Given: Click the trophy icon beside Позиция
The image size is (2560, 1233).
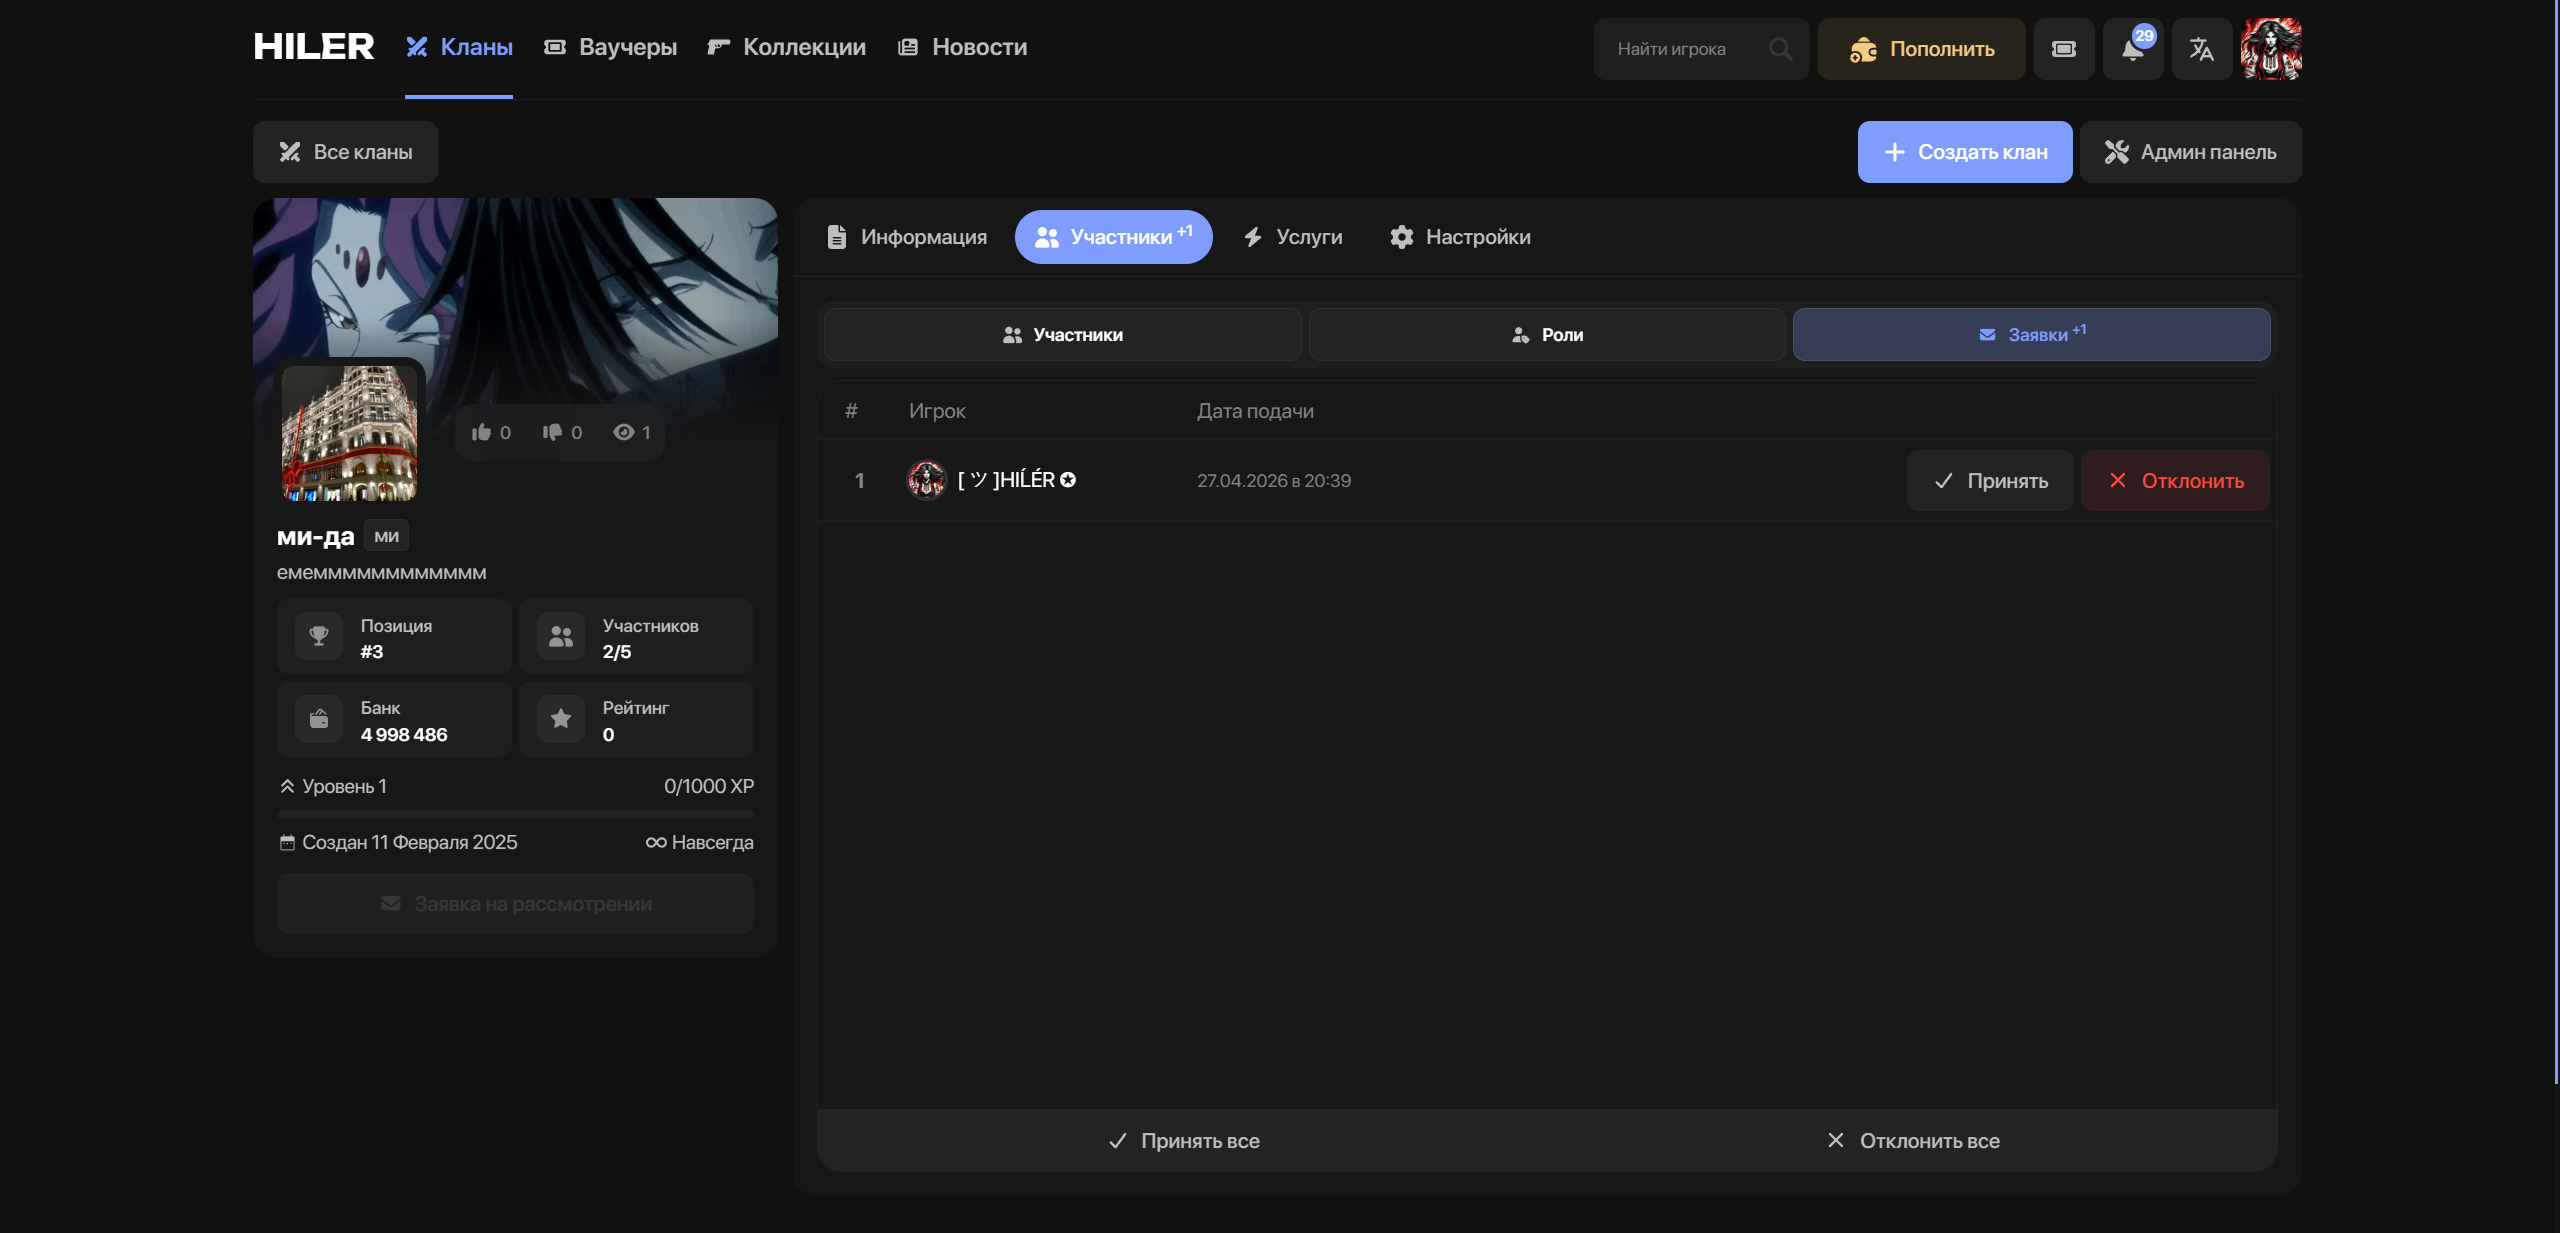Looking at the screenshot, I should pyautogui.click(x=319, y=636).
